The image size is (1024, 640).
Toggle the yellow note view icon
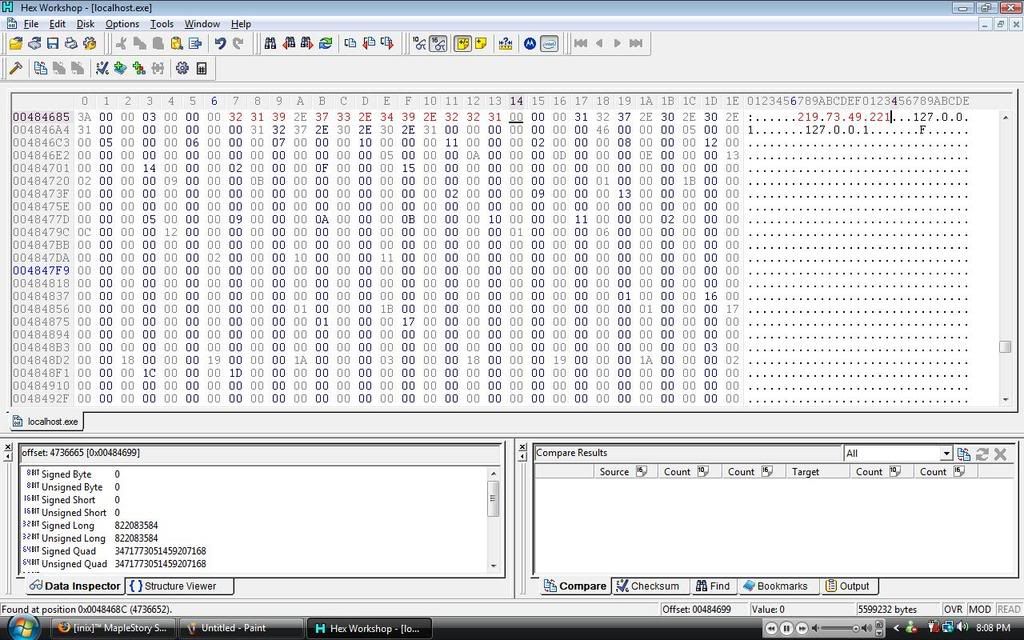click(x=462, y=44)
